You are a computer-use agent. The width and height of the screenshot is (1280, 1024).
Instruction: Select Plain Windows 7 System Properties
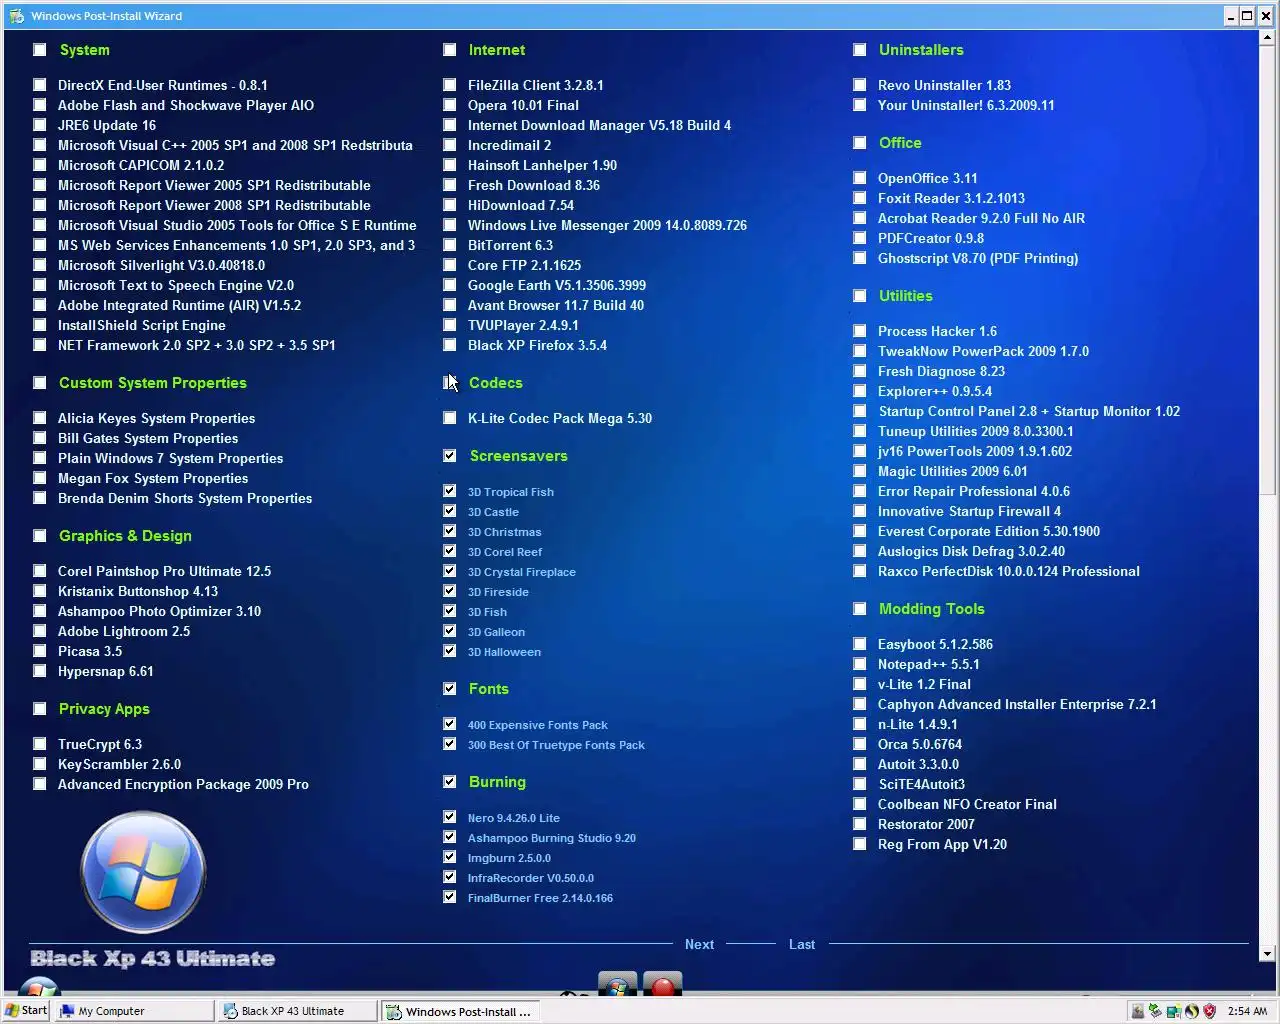tap(40, 458)
